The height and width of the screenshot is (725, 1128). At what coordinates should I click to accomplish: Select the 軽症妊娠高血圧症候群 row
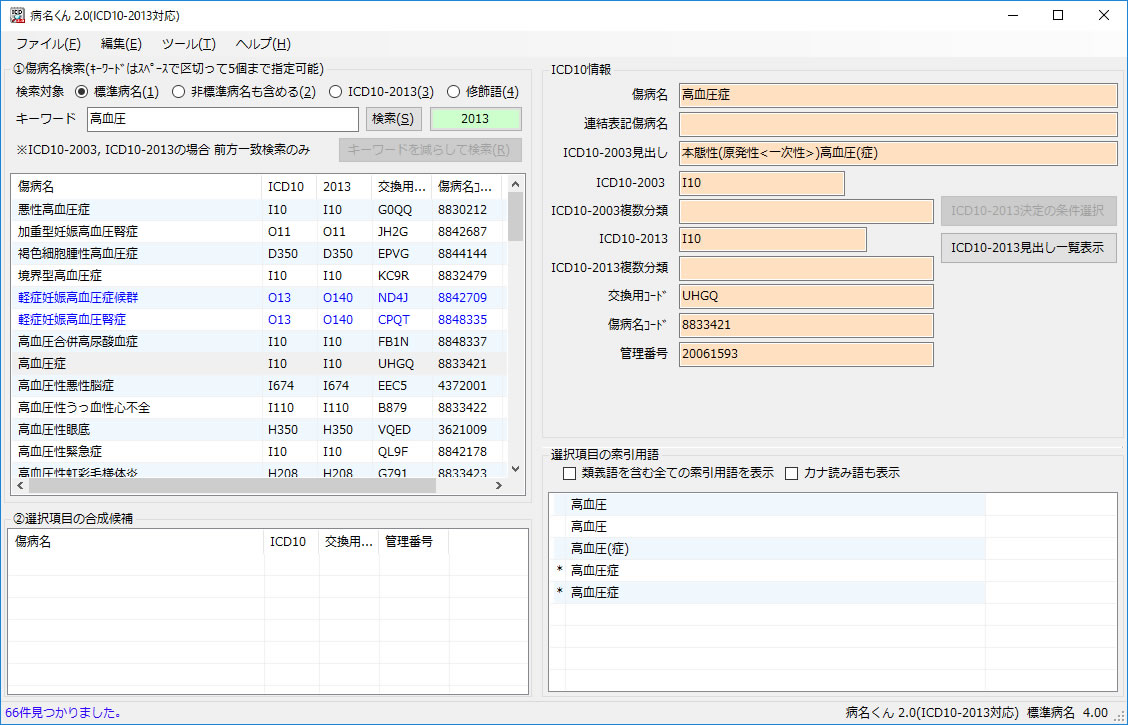coord(259,298)
